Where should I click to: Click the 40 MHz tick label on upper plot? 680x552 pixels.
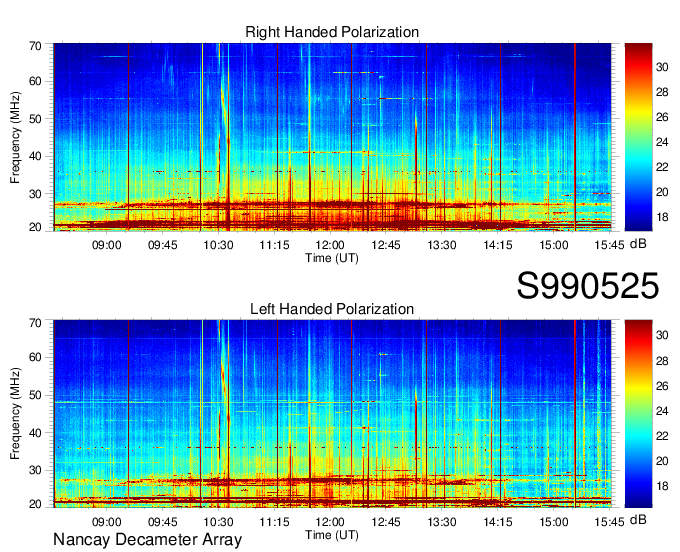35,156
